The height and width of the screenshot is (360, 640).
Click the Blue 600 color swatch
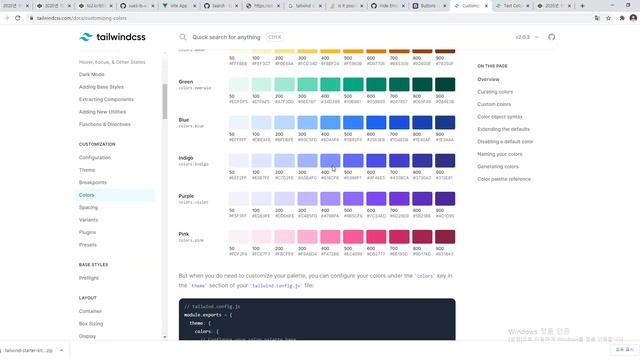pos(376,122)
